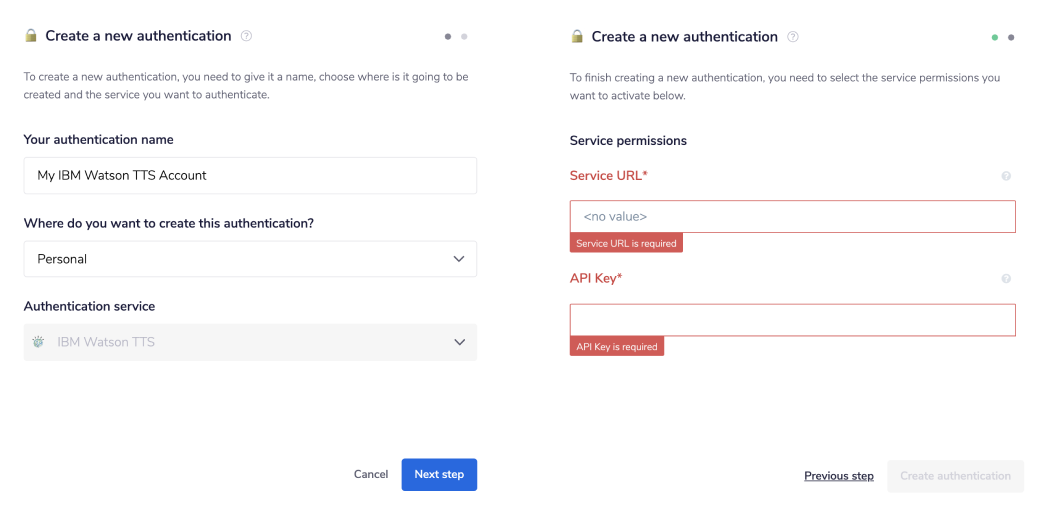
Task: Click the Next step button
Action: pyautogui.click(x=439, y=474)
